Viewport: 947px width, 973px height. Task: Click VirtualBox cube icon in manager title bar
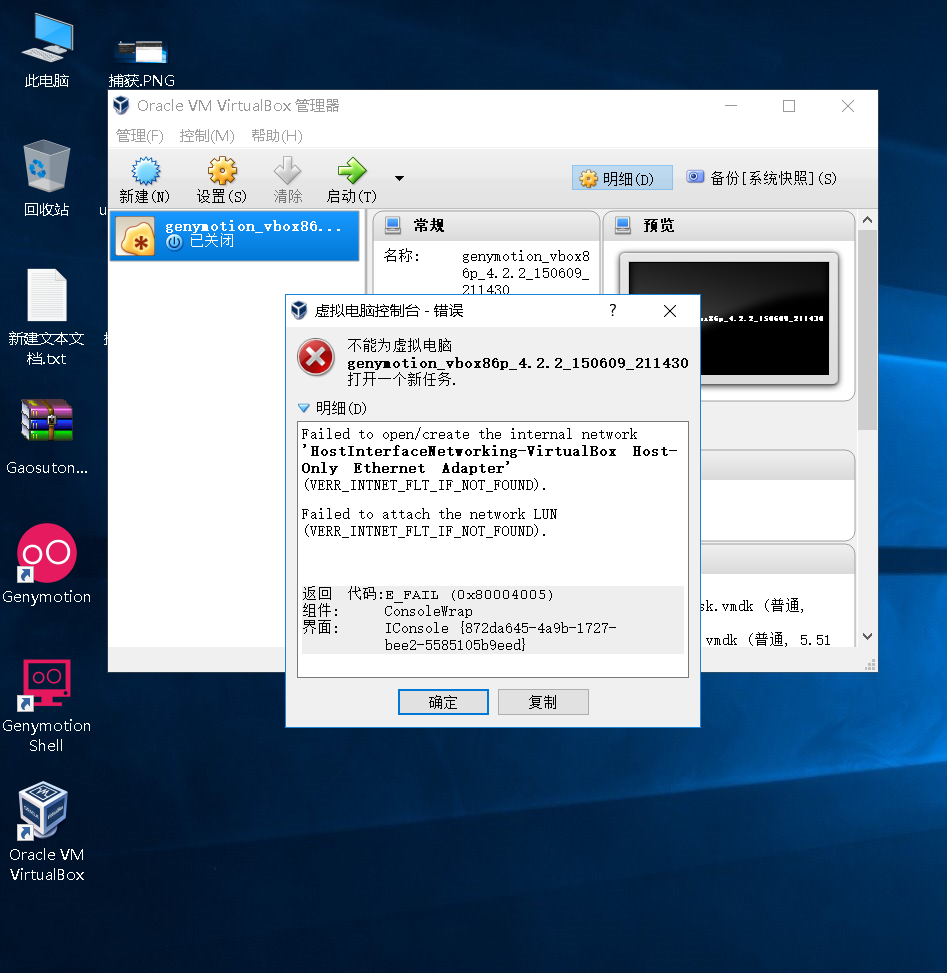pyautogui.click(x=121, y=105)
